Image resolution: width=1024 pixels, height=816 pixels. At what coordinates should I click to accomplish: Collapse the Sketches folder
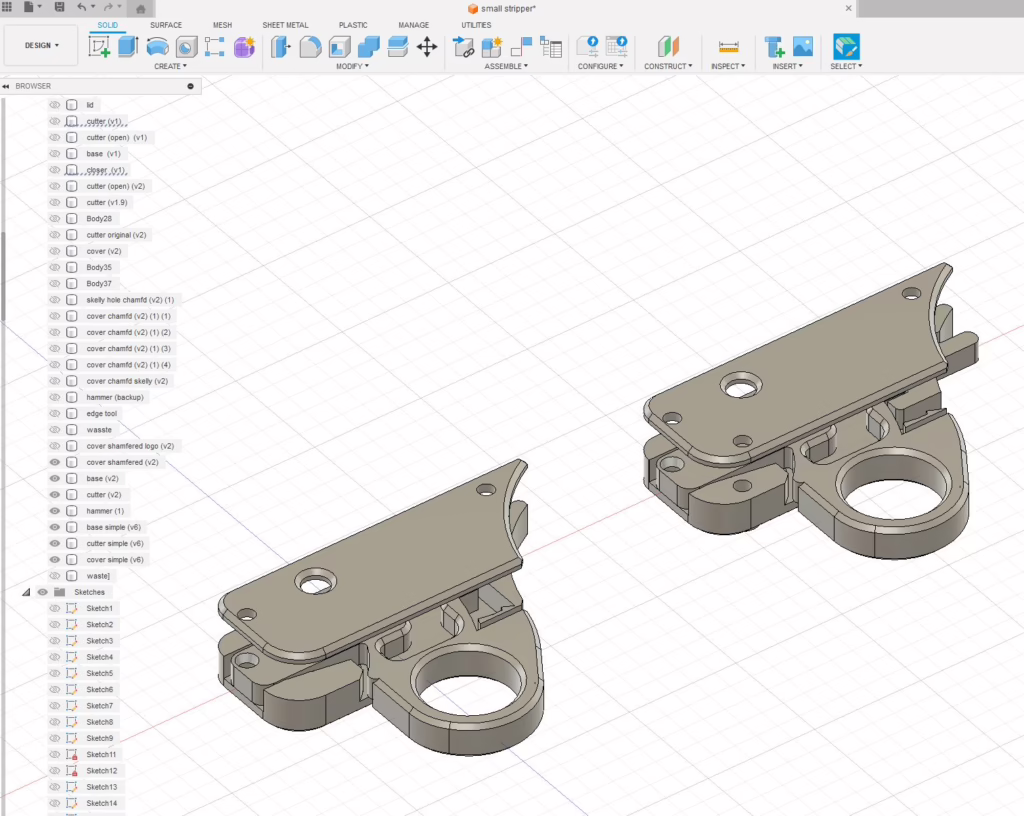click(x=26, y=592)
